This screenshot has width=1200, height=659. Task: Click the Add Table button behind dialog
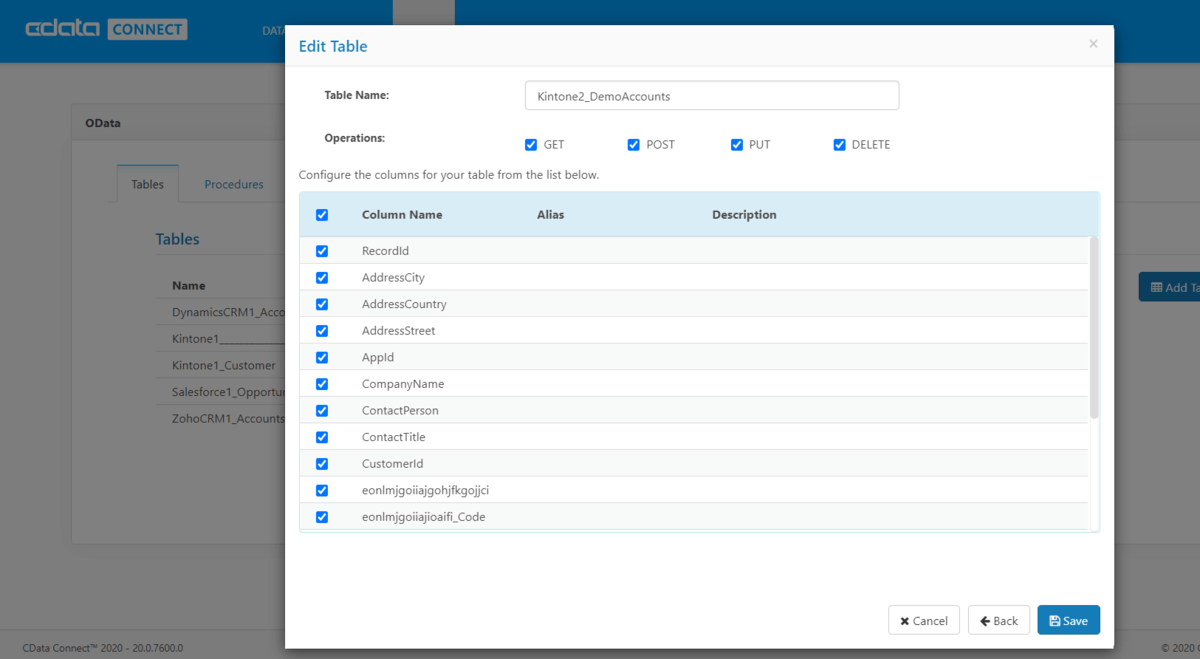(1170, 287)
